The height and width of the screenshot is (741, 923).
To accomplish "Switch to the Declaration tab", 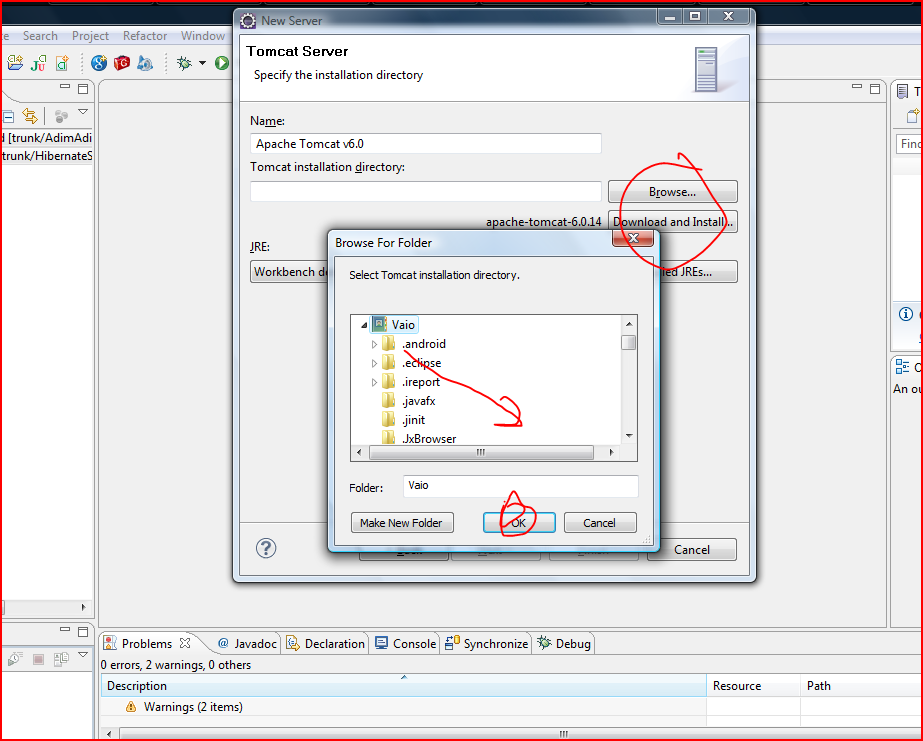I will pos(326,644).
